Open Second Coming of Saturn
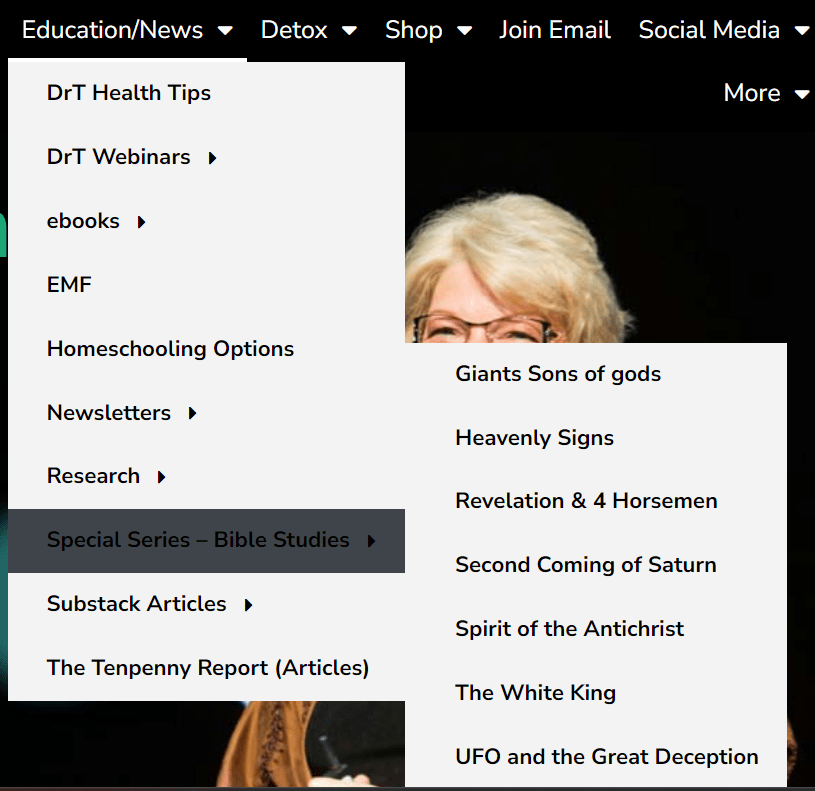This screenshot has height=791, width=815. [x=585, y=565]
